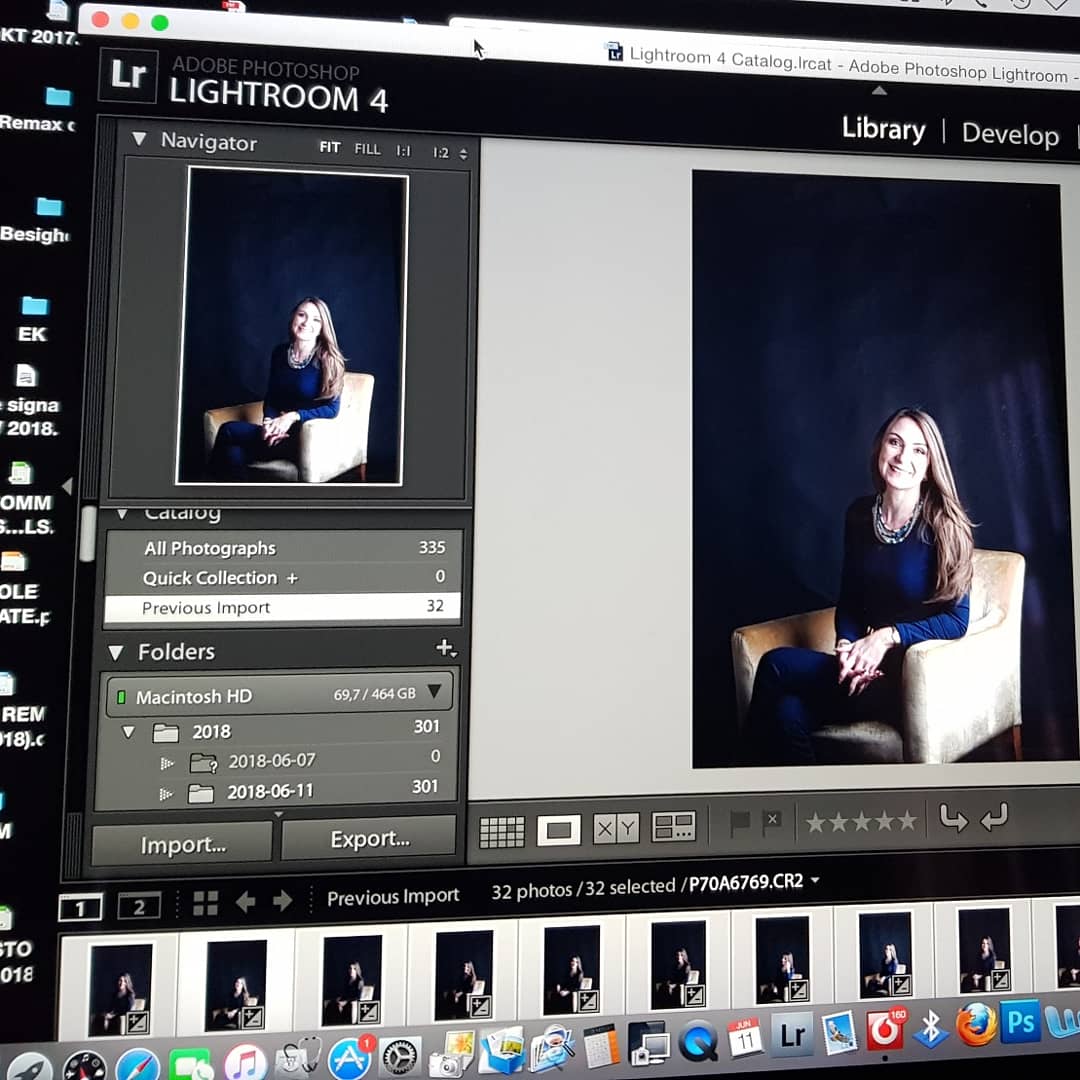Click first thumbnail's develop adjustments badge
1080x1080 pixels.
[138, 1022]
